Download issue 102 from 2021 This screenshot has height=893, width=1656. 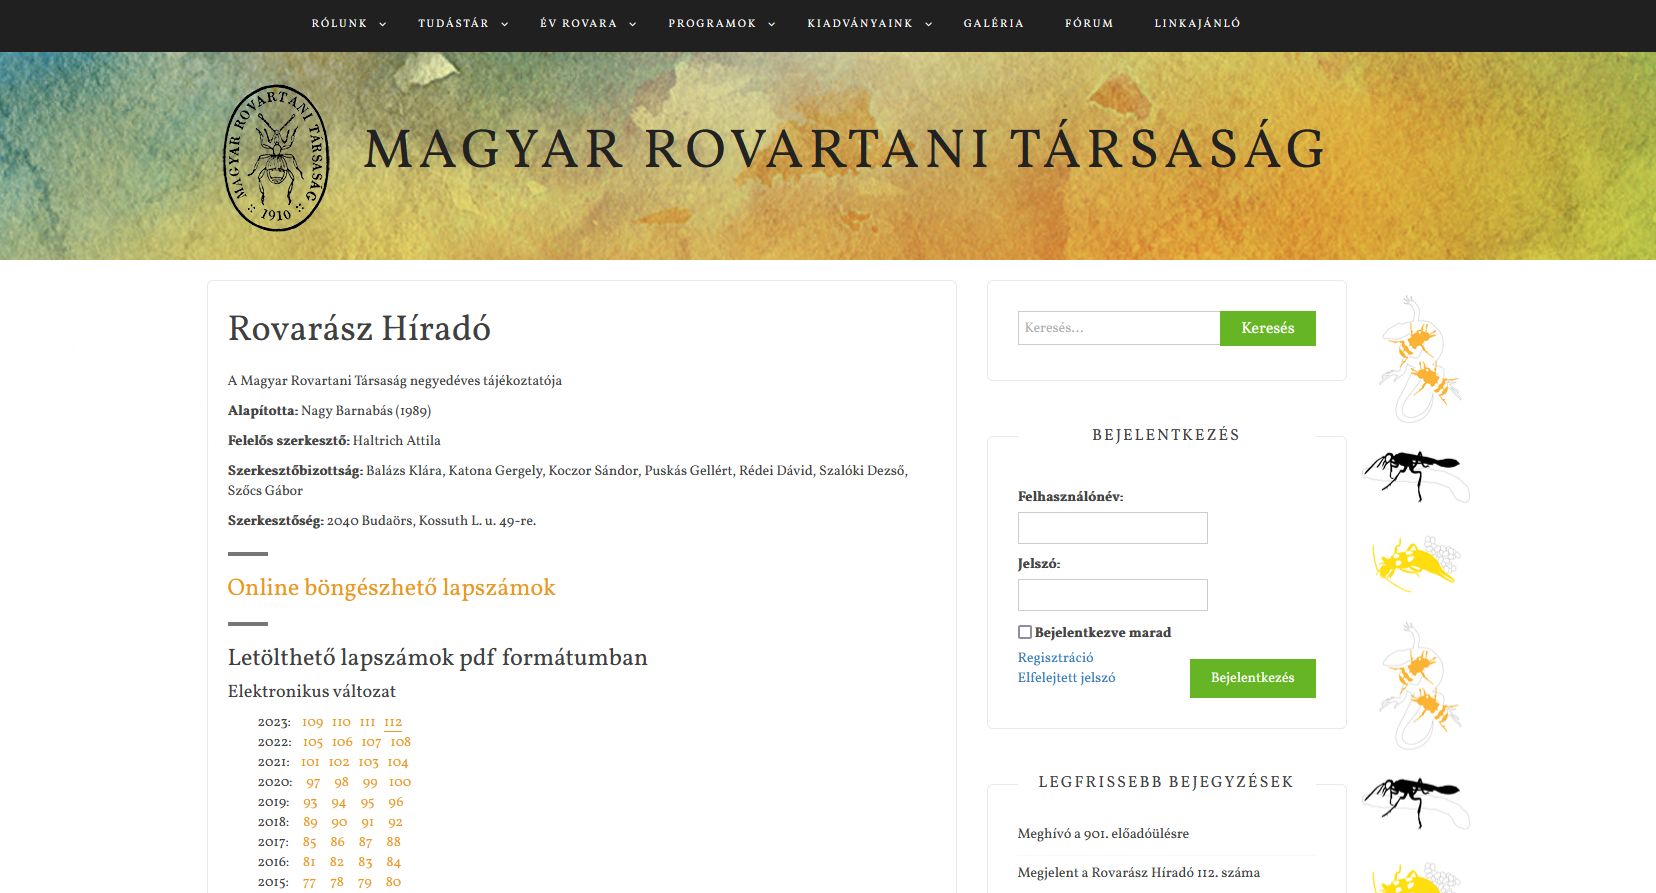click(339, 762)
